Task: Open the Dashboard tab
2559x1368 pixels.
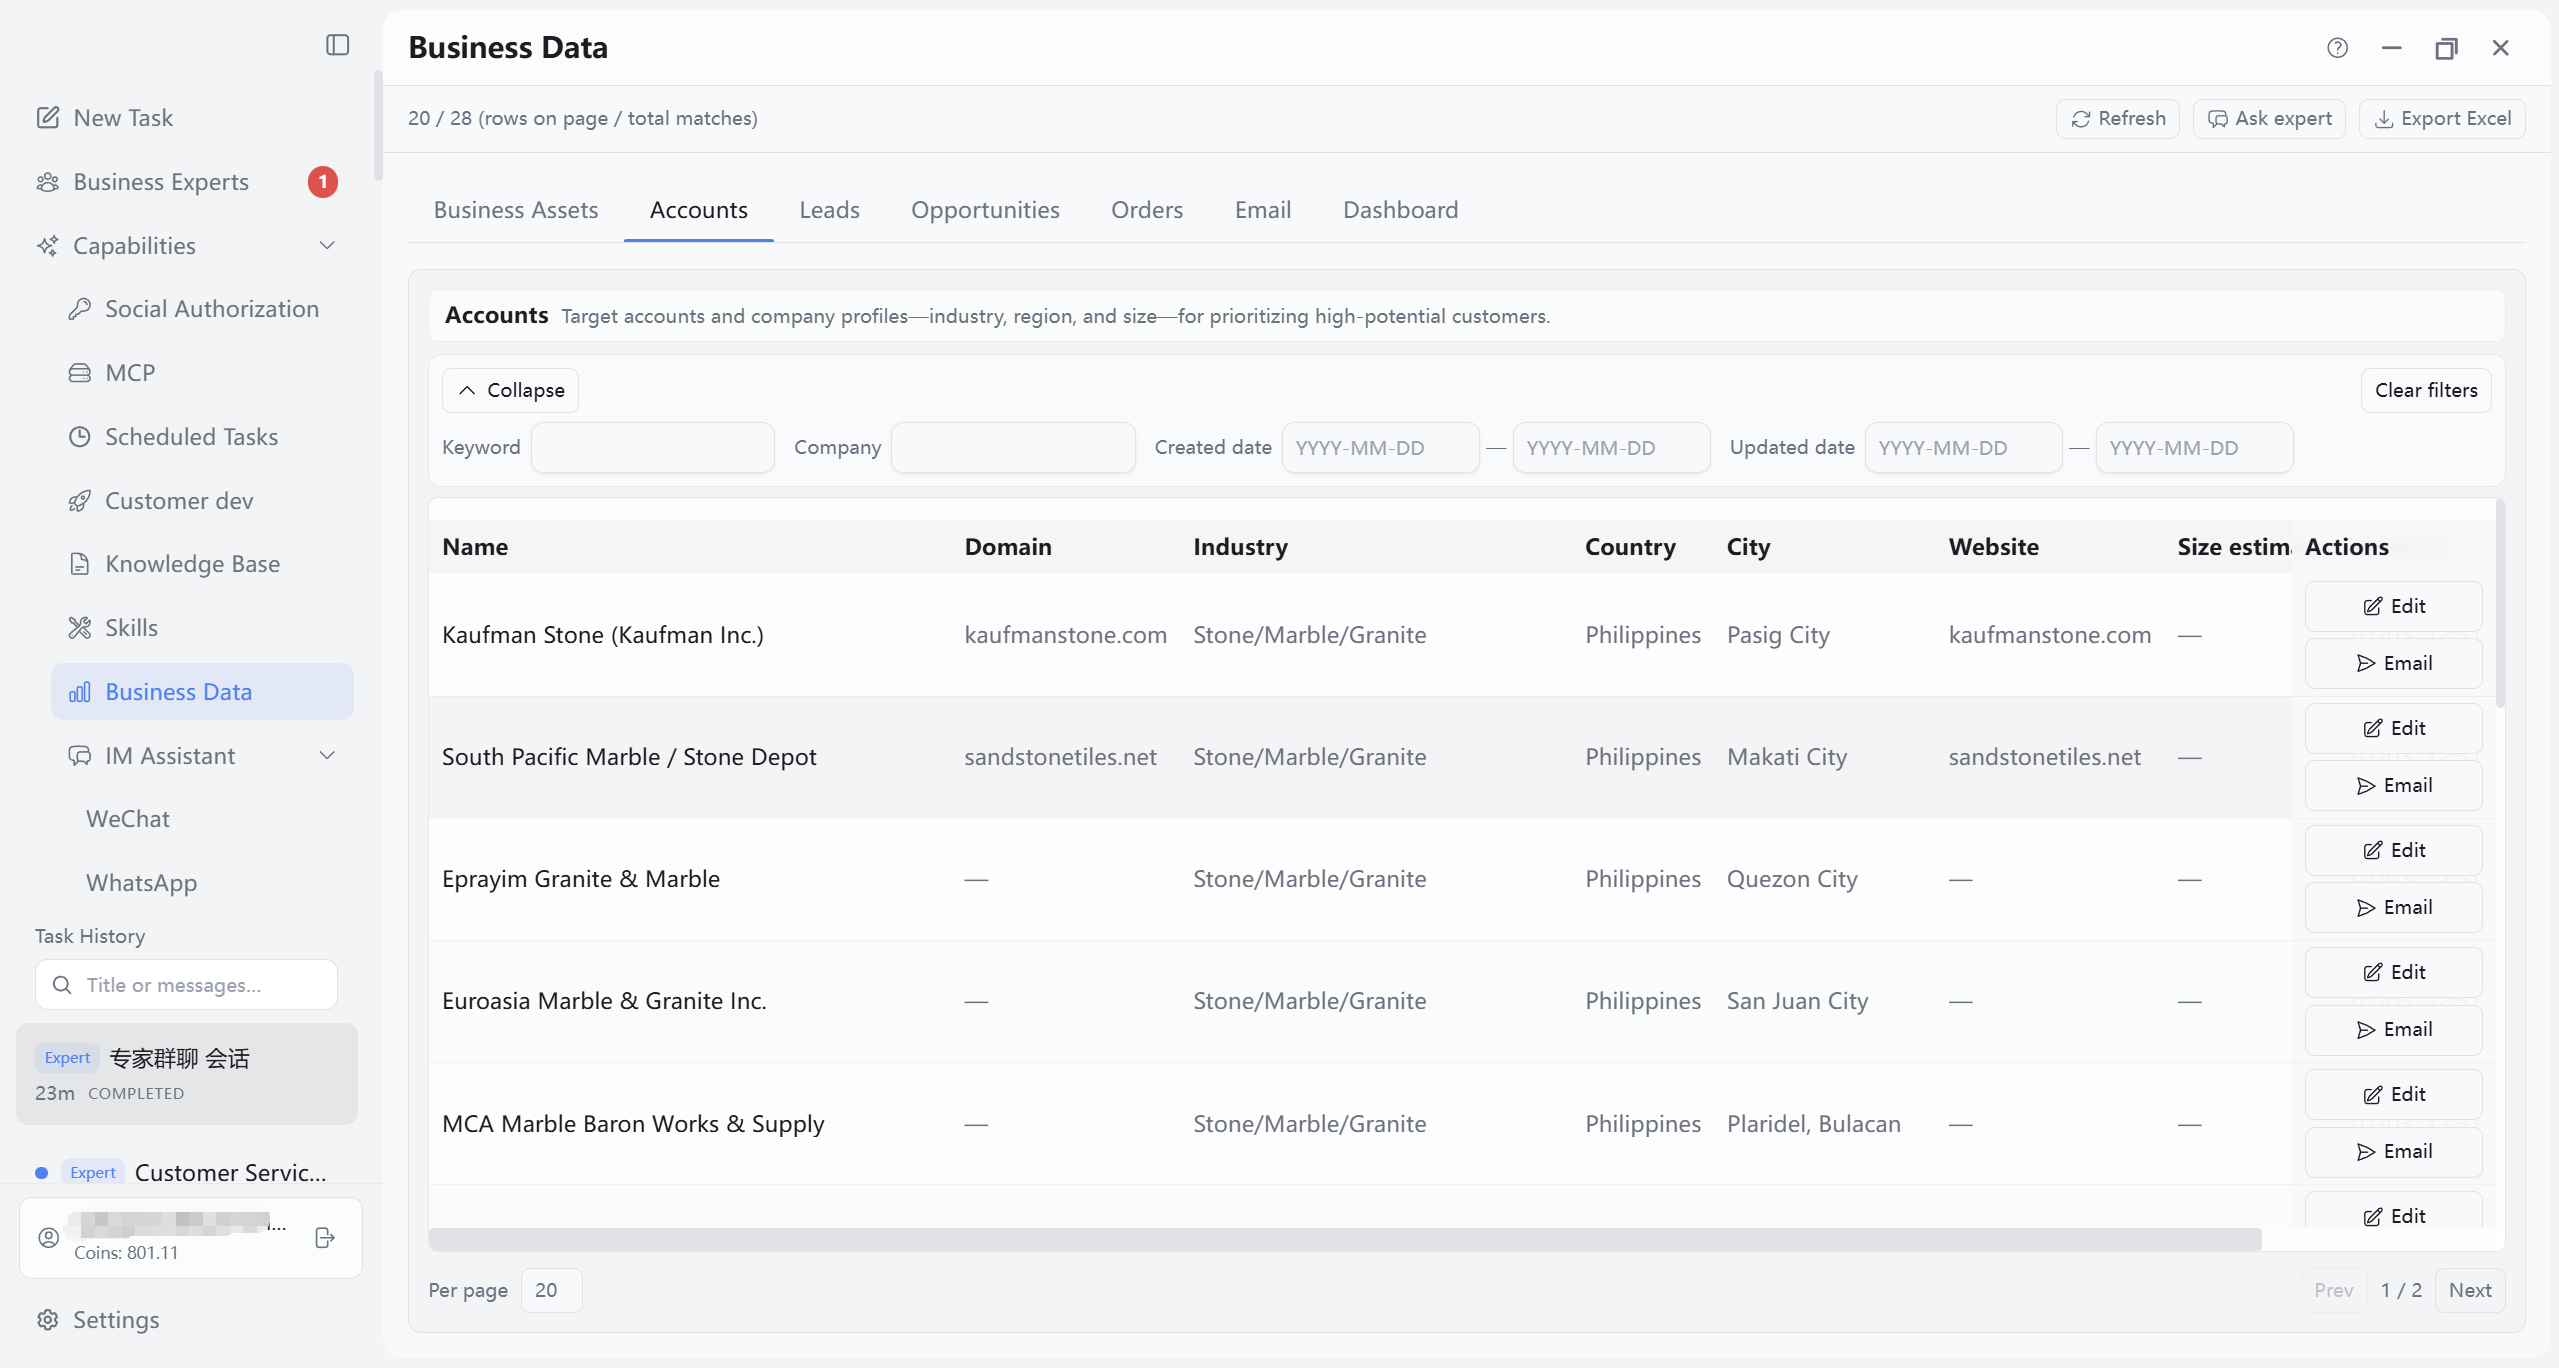Action: coord(1400,210)
